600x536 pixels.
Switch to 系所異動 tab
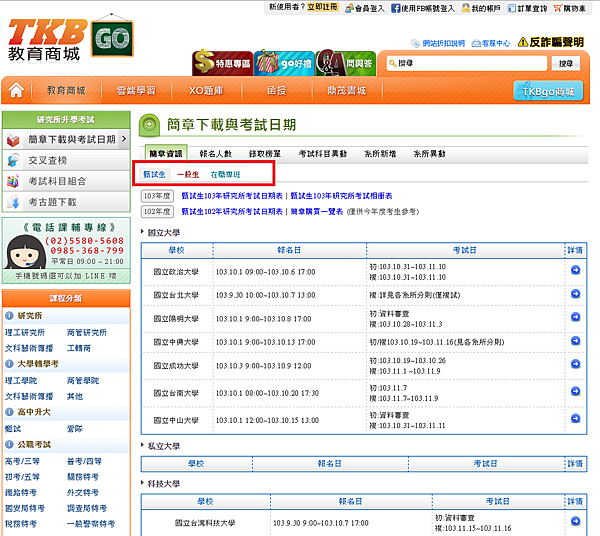click(x=429, y=154)
